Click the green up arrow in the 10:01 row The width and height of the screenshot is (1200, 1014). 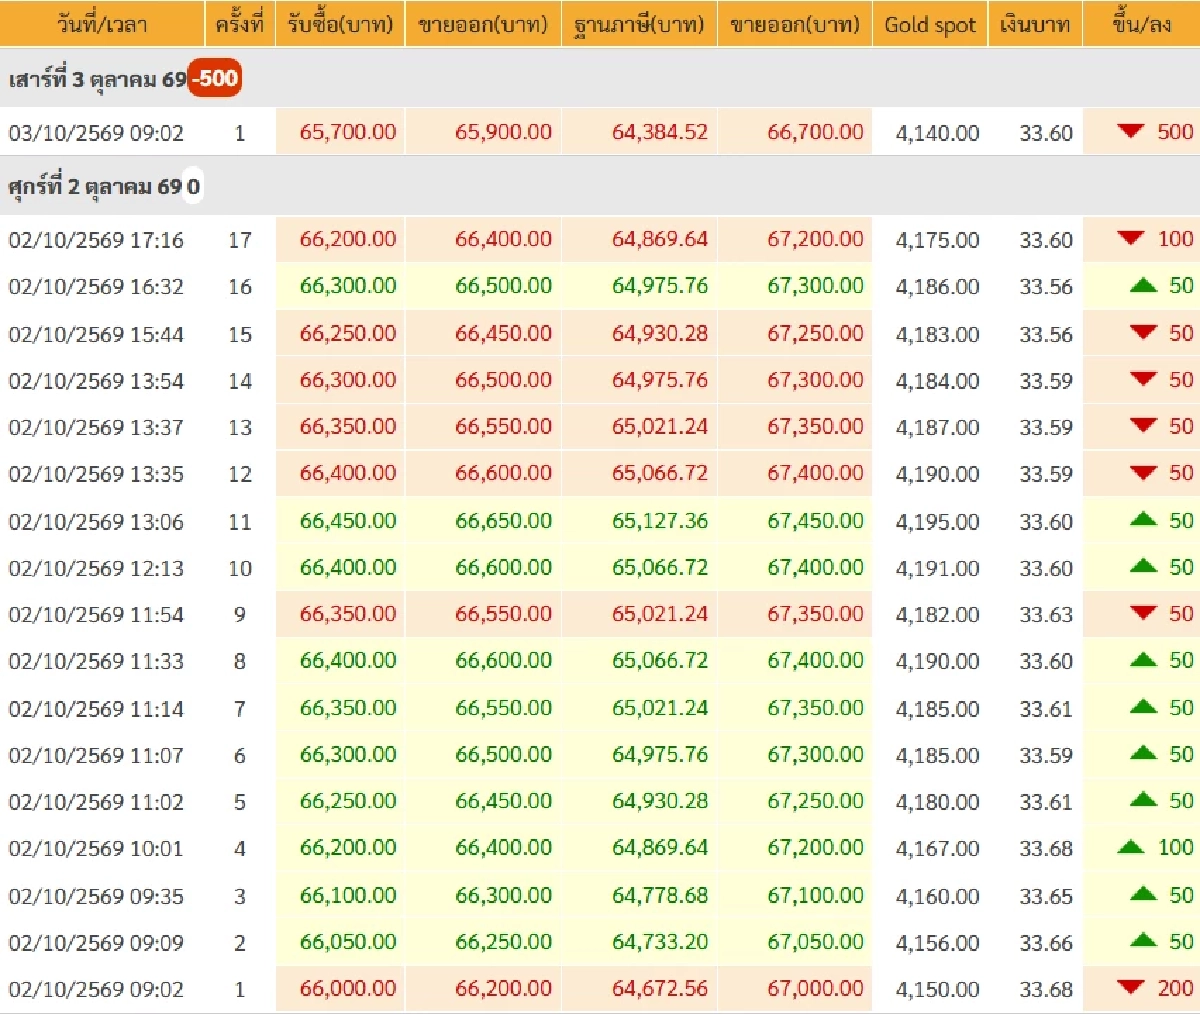point(1131,847)
